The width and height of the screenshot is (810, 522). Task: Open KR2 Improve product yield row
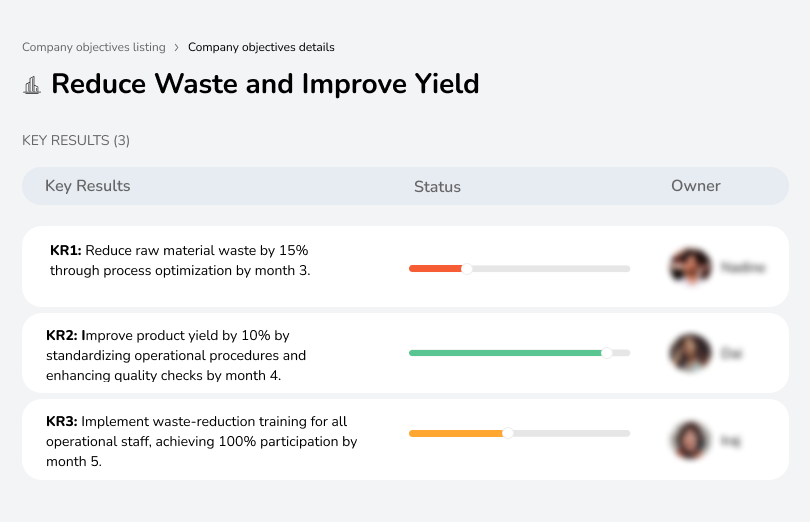point(405,353)
